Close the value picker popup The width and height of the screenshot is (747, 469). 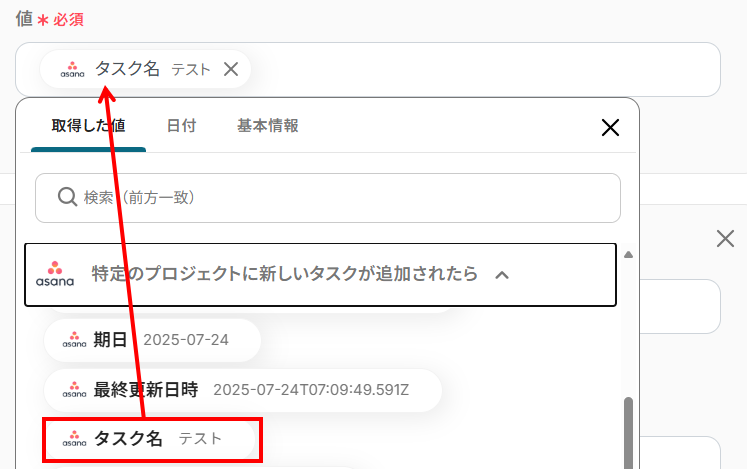(610, 127)
